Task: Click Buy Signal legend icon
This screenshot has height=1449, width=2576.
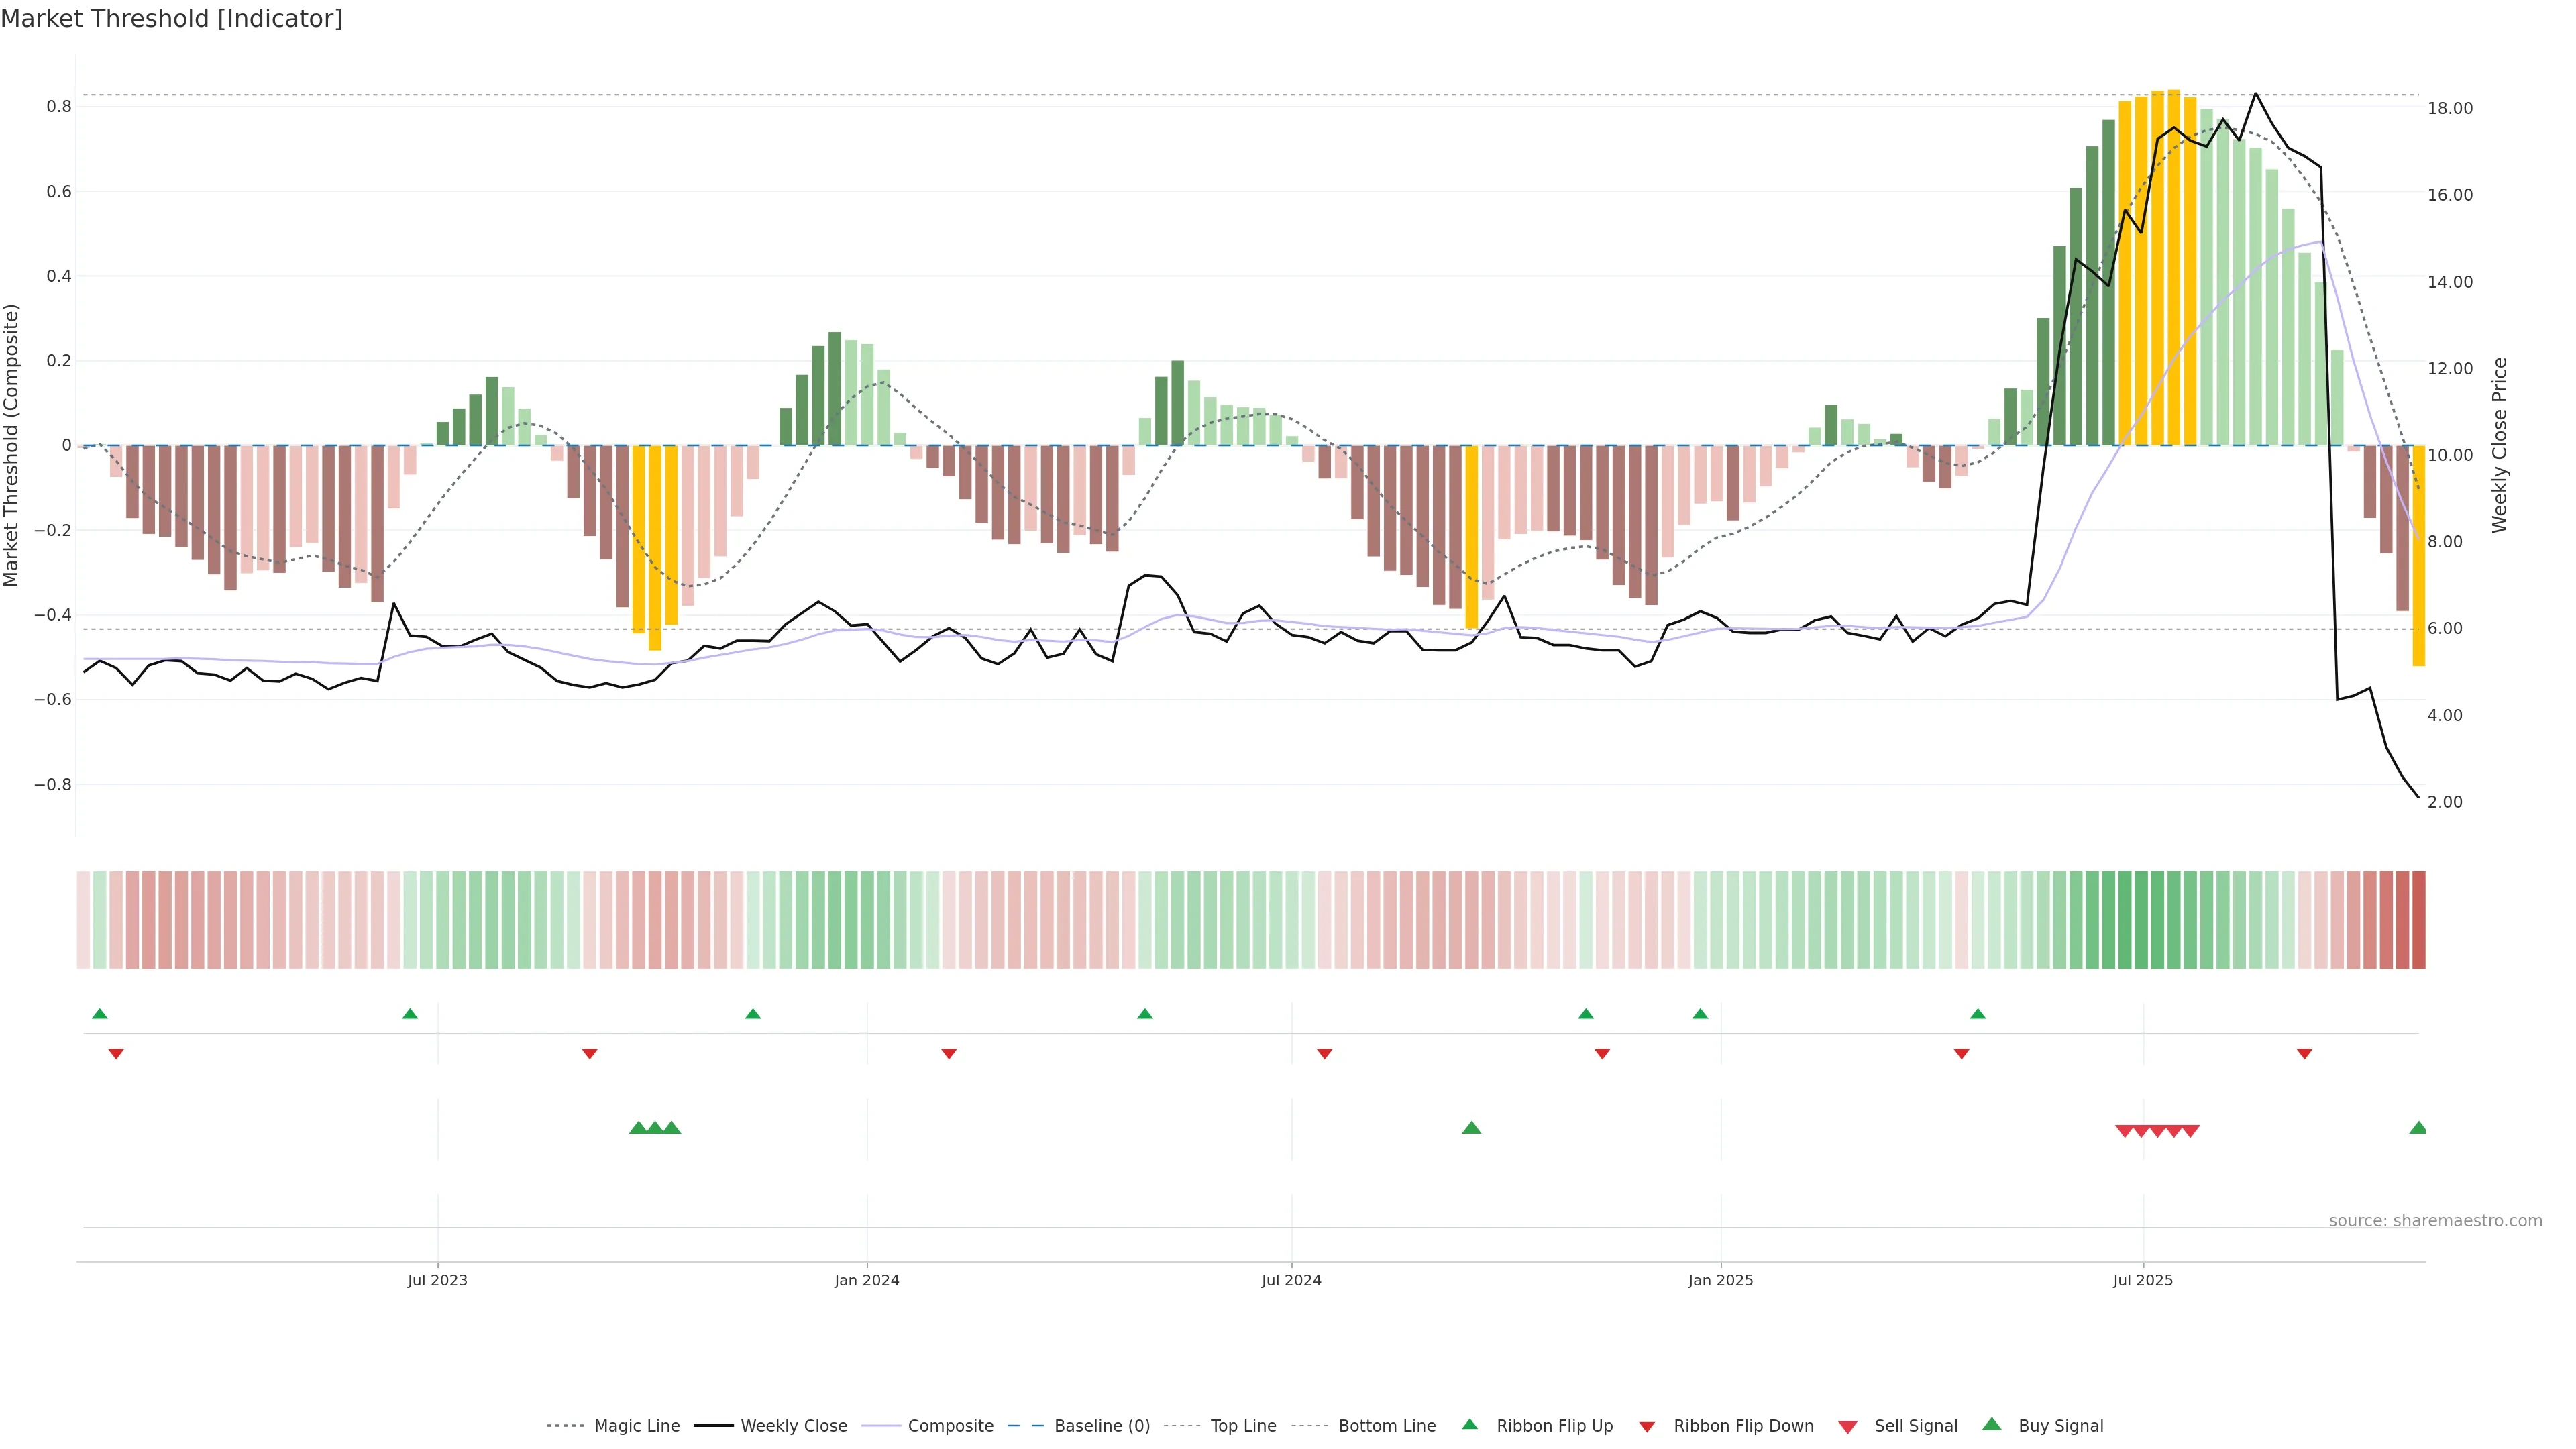Action: (1991, 1424)
